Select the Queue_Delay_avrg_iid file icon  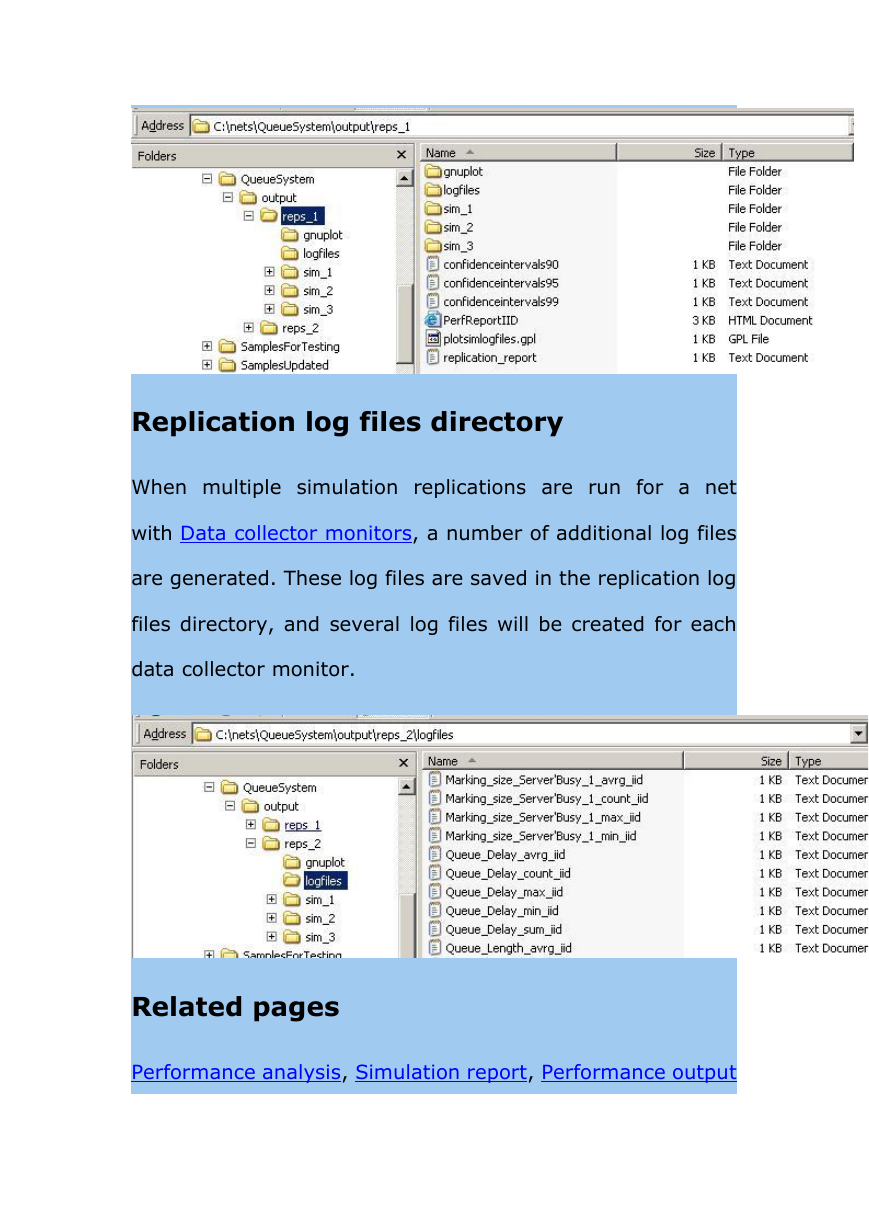(x=435, y=855)
